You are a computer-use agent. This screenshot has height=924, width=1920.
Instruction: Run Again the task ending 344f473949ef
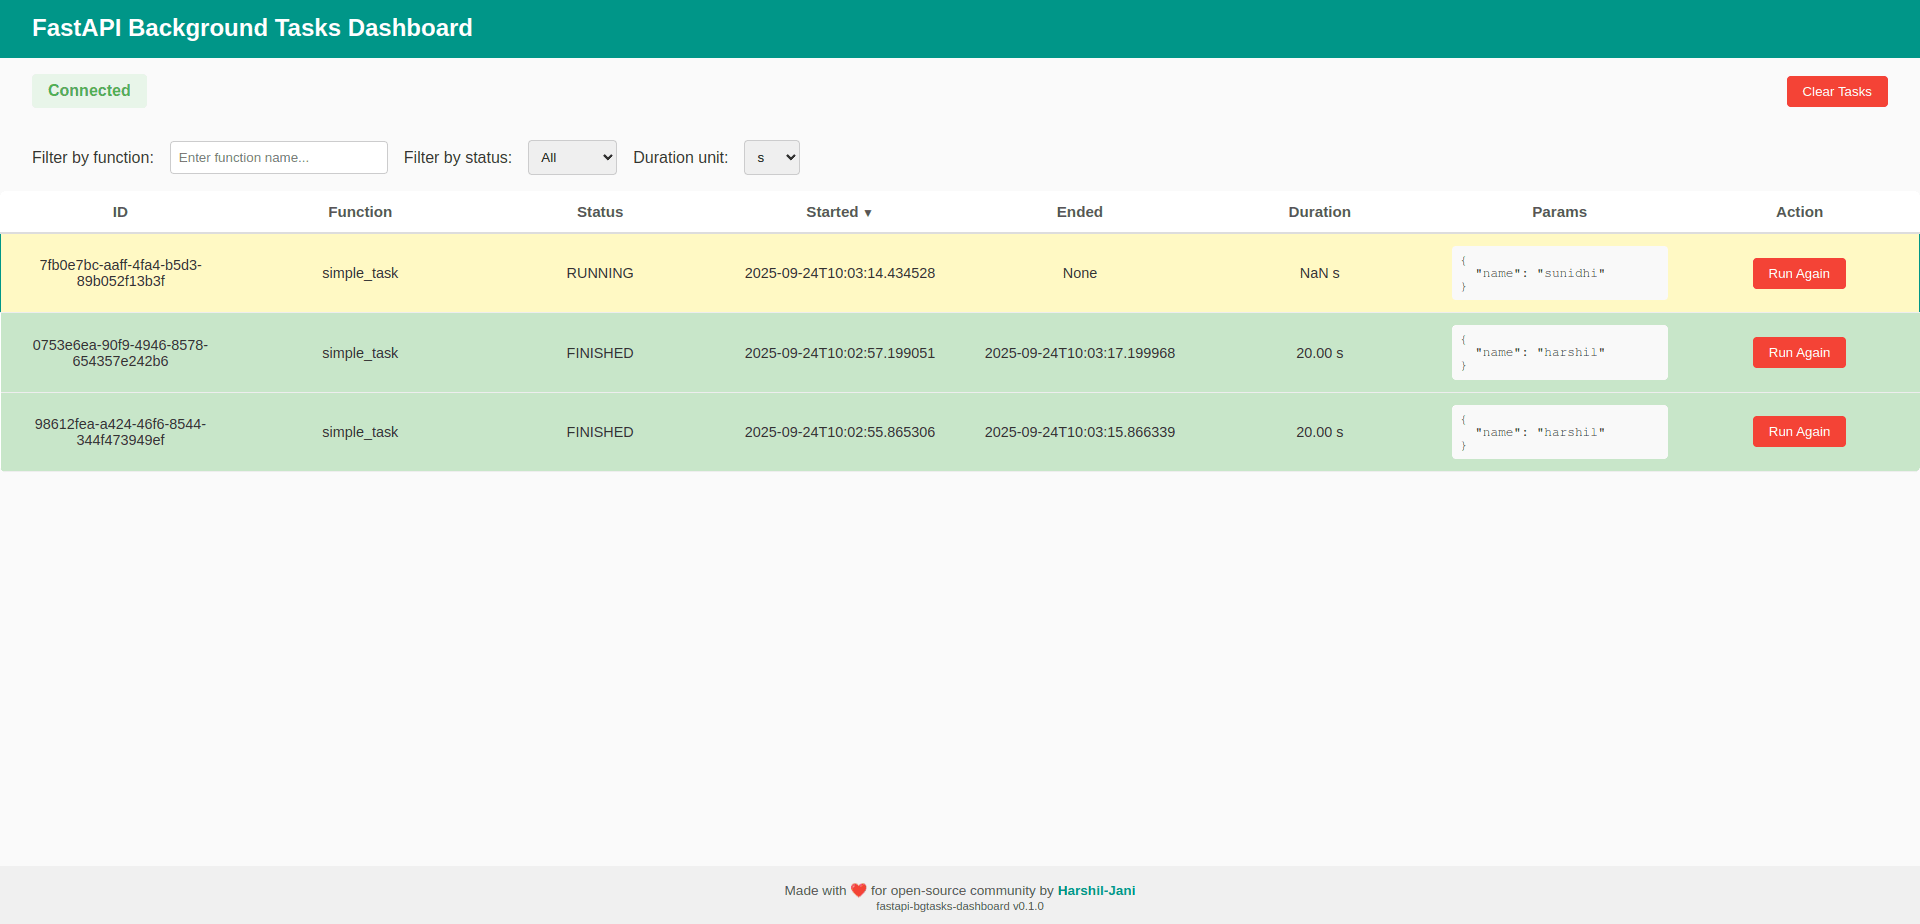pos(1798,431)
